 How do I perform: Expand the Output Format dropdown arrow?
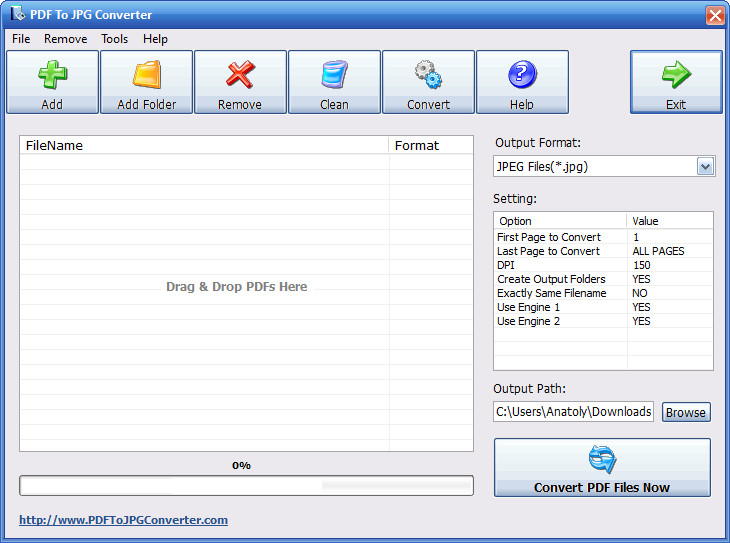pyautogui.click(x=705, y=167)
